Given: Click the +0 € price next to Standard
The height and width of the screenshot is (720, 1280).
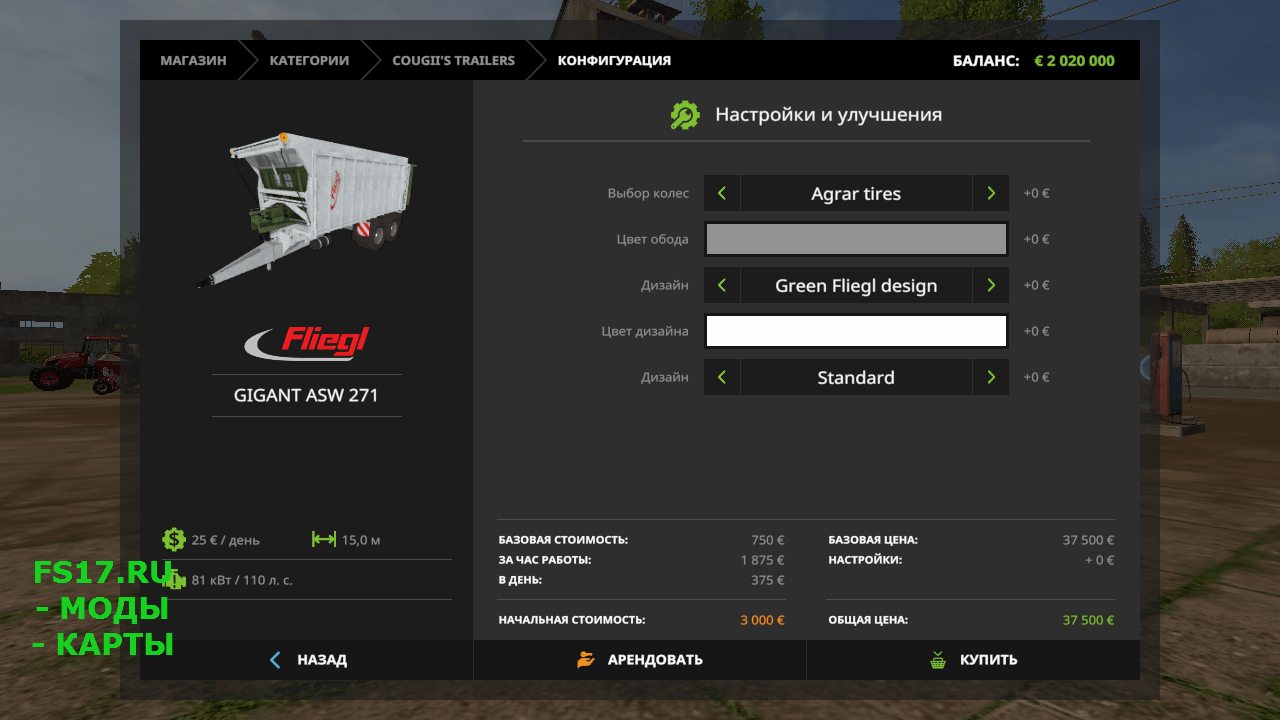Looking at the screenshot, I should 1036,377.
